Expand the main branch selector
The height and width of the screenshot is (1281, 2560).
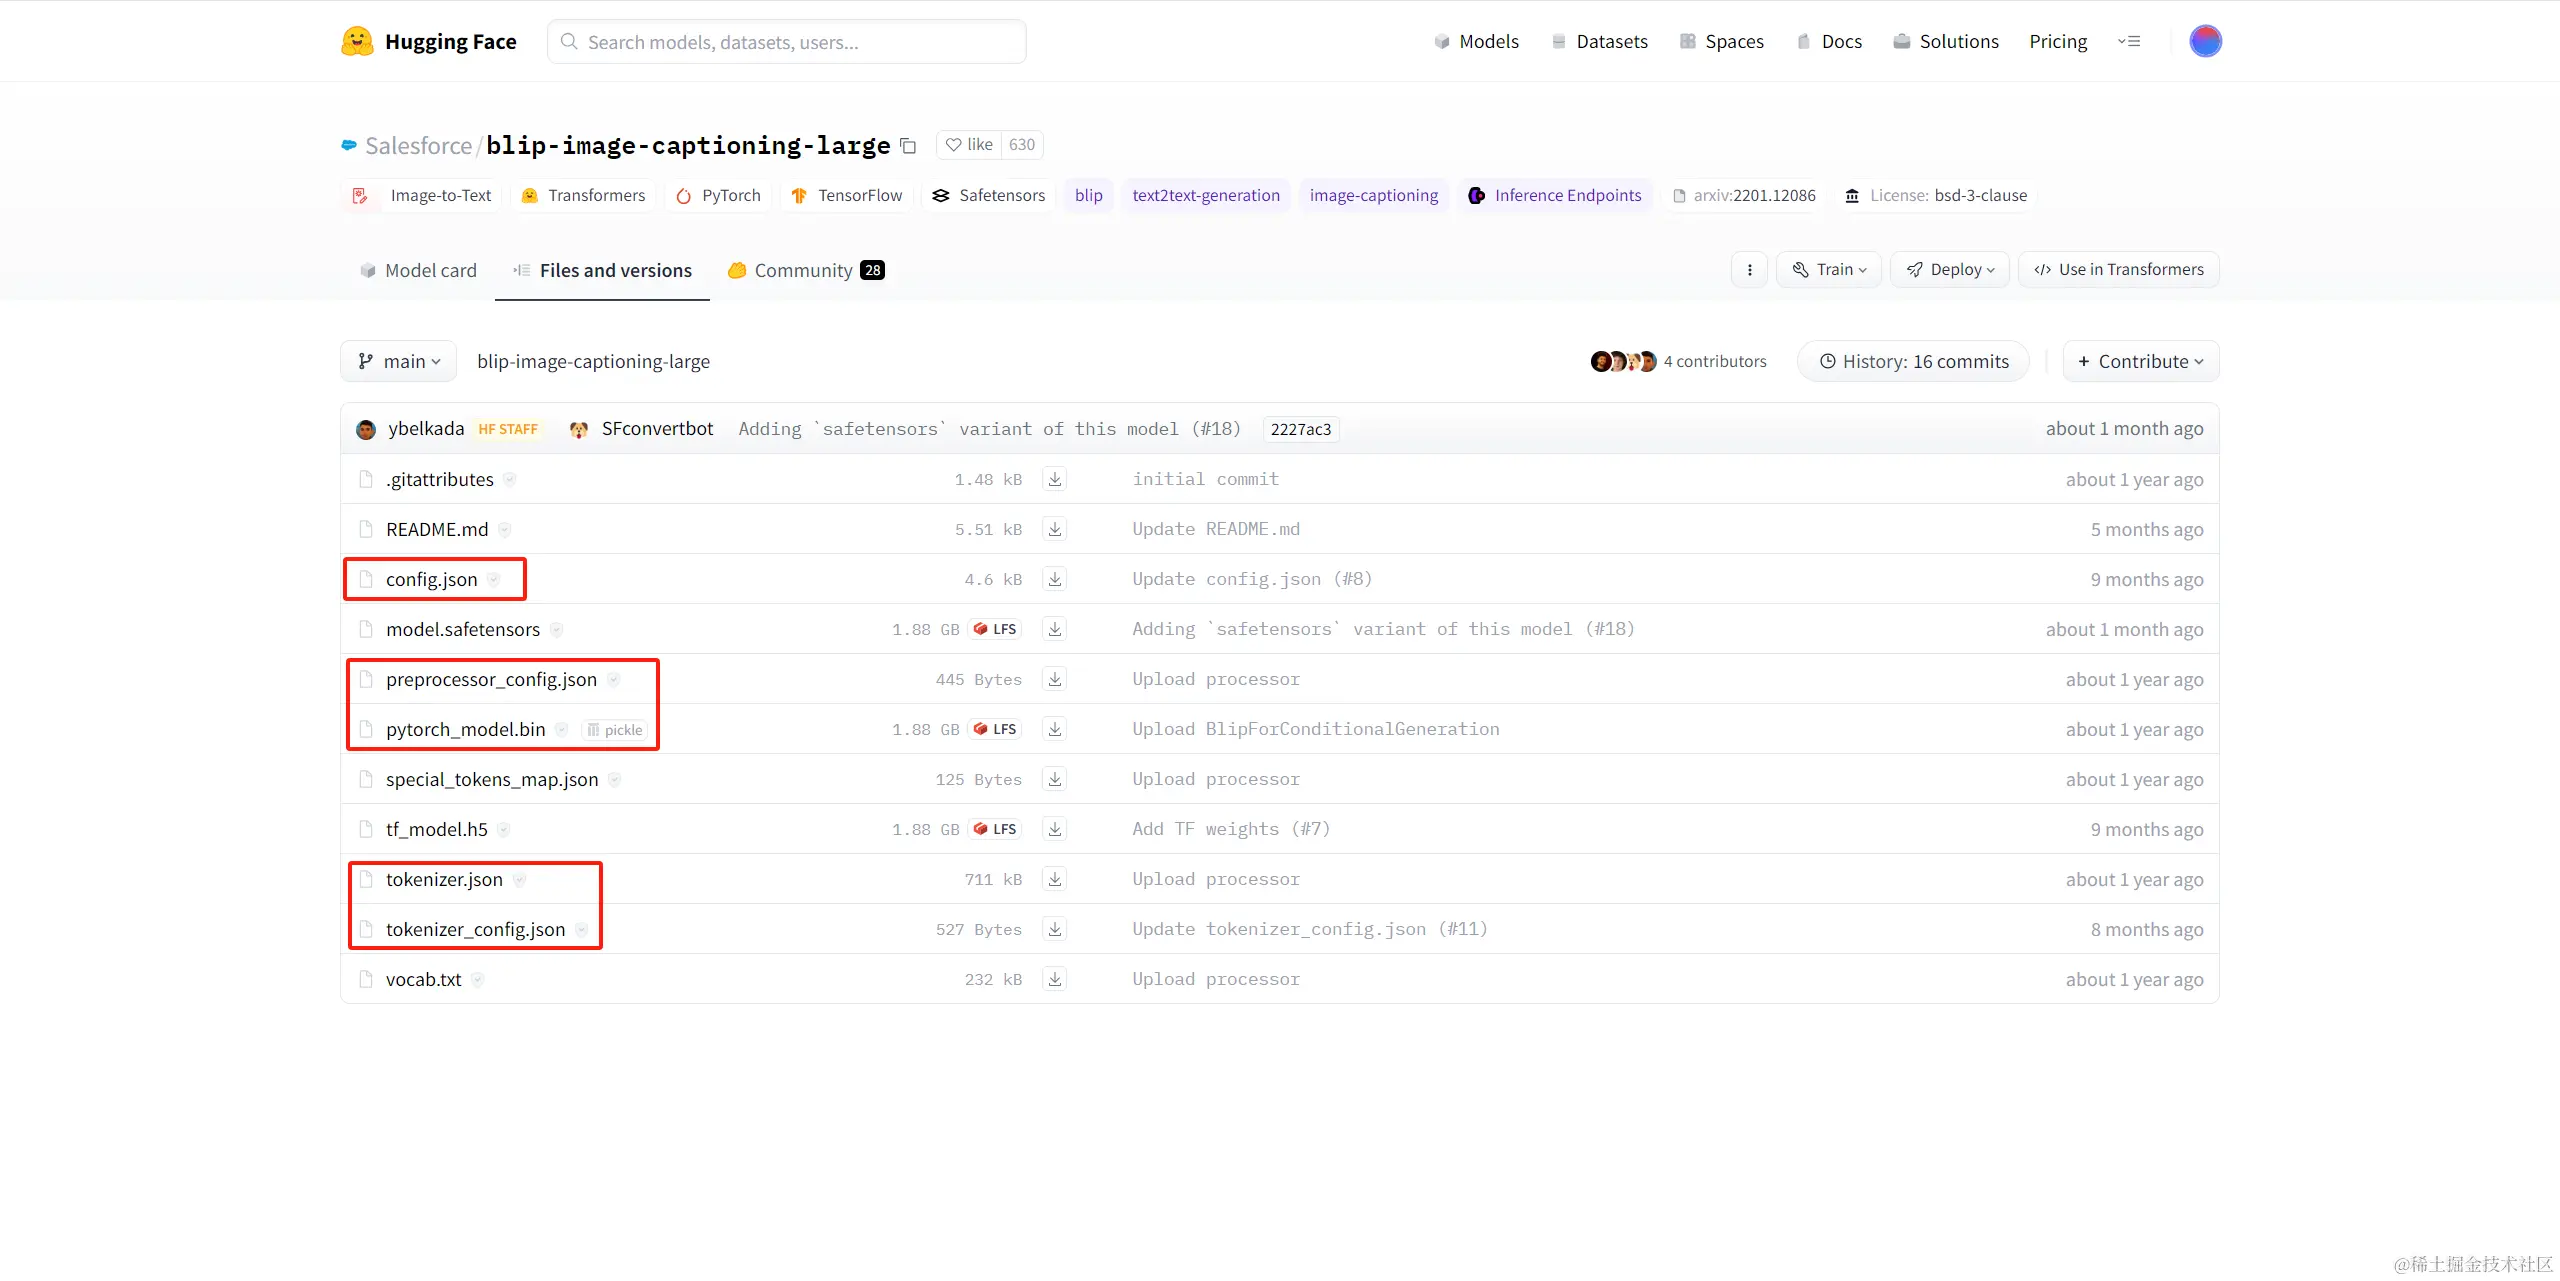pos(399,361)
